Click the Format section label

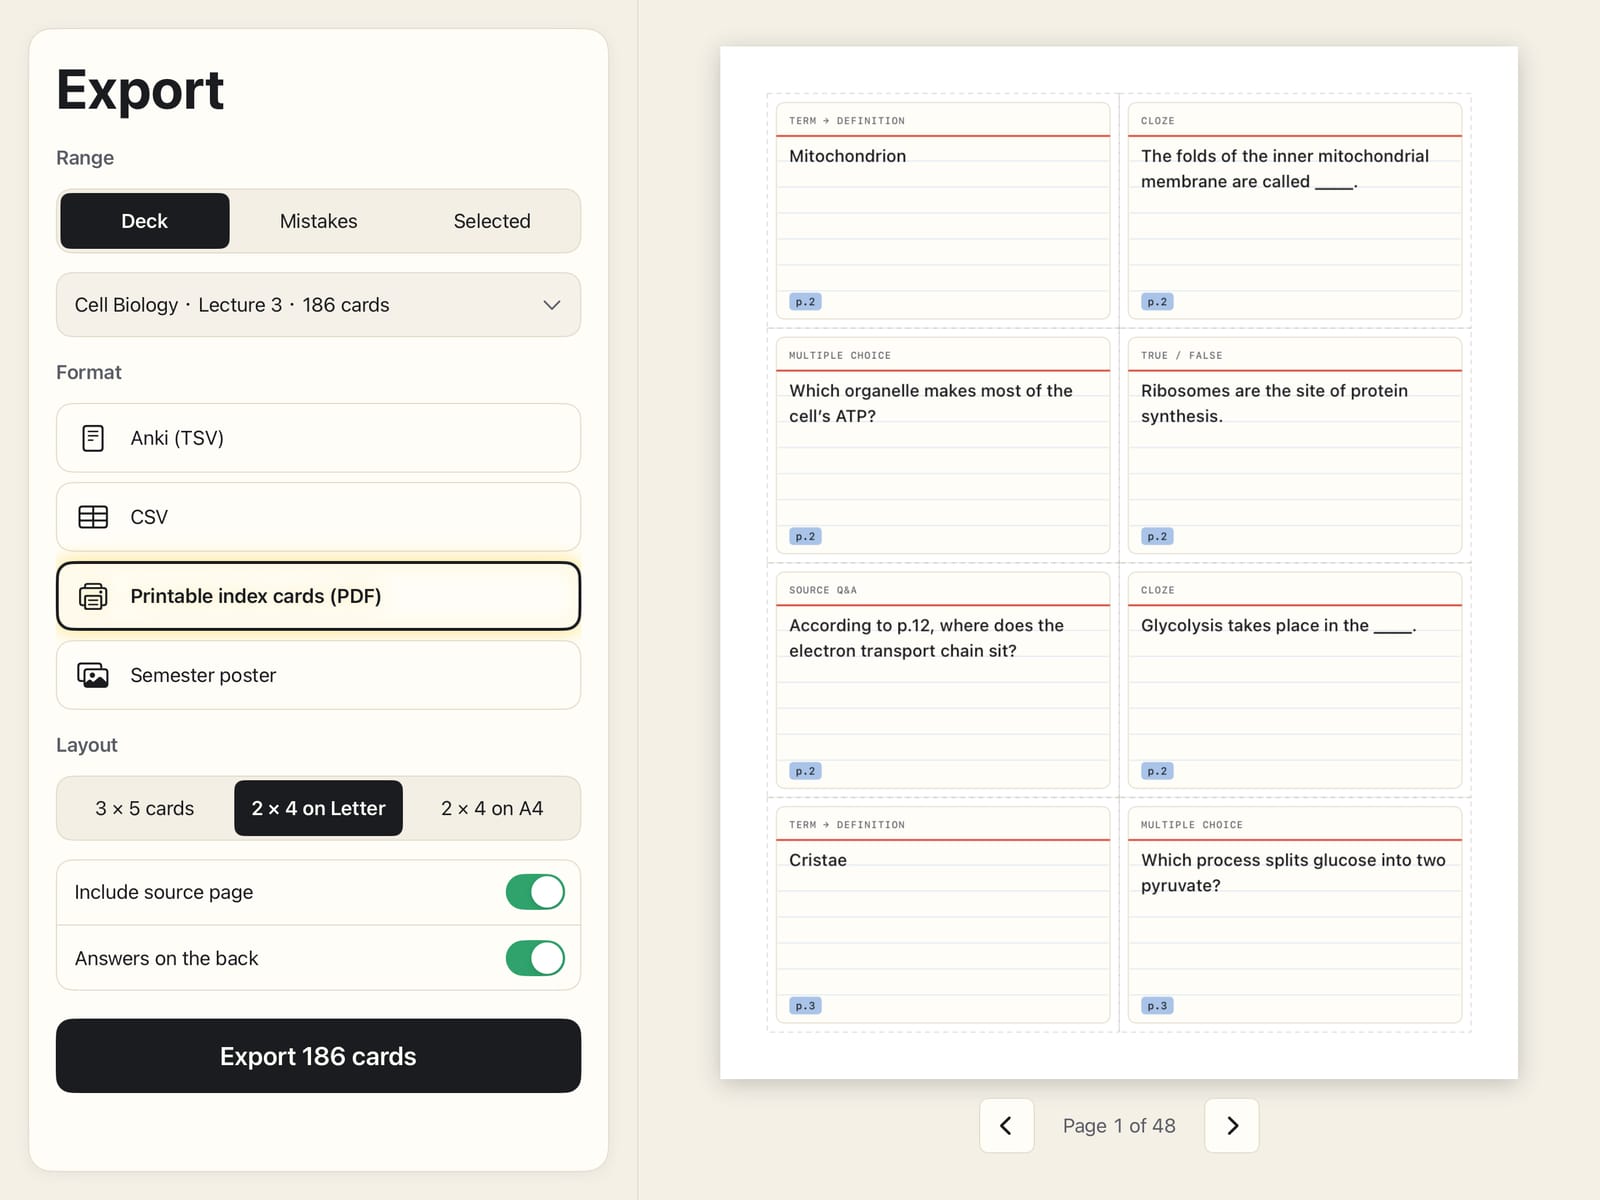coord(89,372)
